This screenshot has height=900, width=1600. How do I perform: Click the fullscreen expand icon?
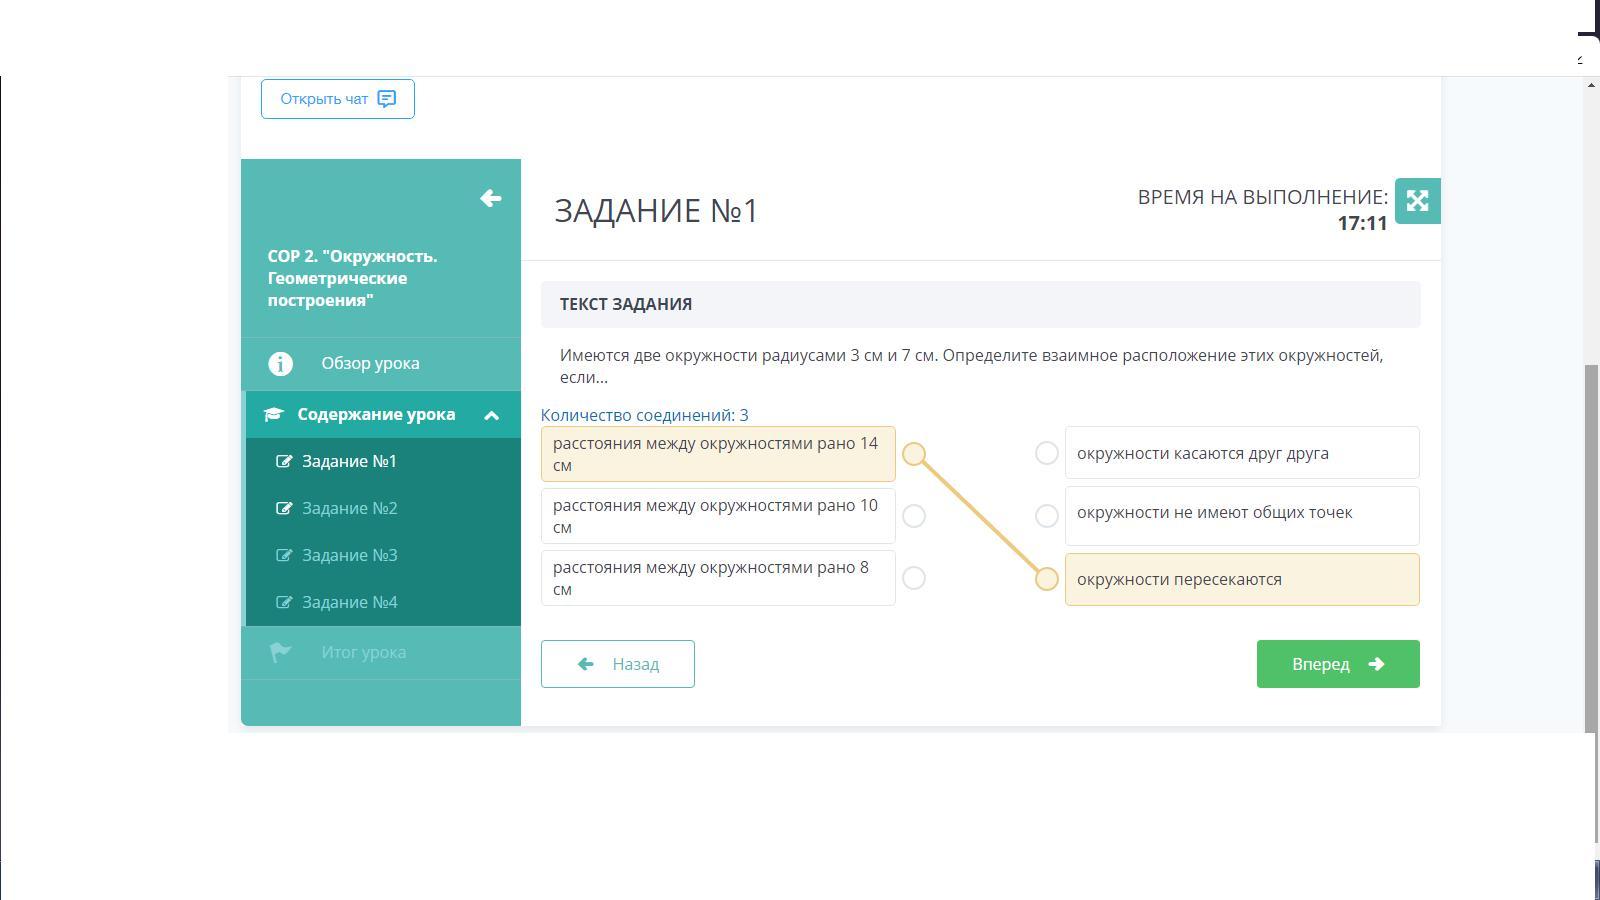tap(1417, 201)
